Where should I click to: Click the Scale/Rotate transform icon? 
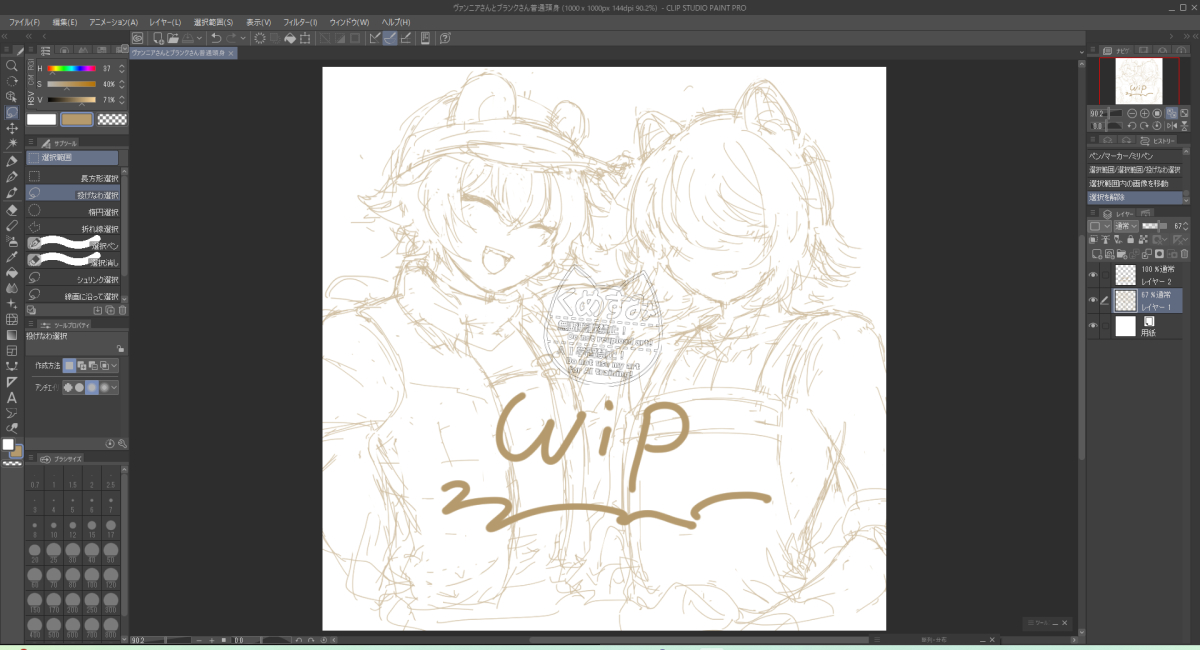coord(305,38)
